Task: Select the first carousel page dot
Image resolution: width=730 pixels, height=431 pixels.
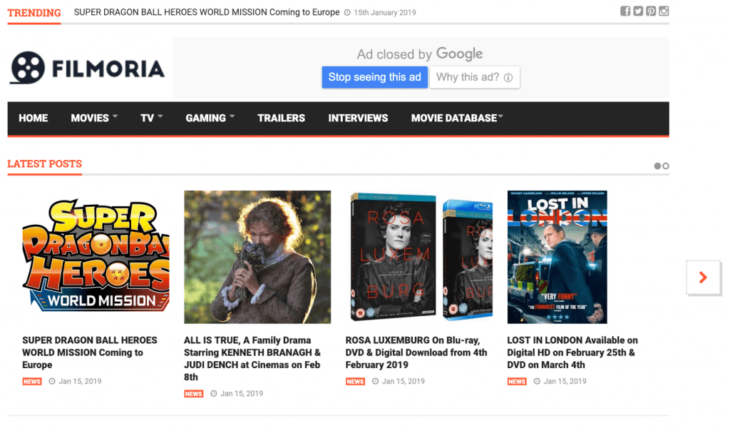Action: pyautogui.click(x=657, y=166)
